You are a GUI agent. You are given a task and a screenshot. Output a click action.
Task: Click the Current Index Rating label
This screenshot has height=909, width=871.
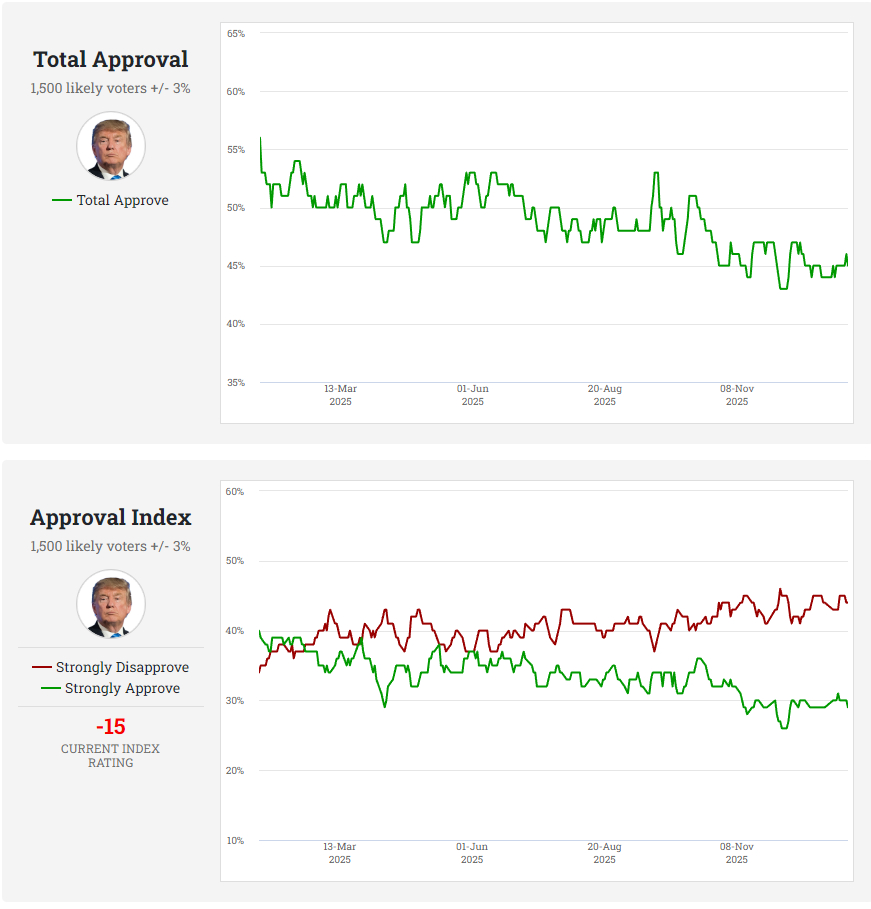click(111, 756)
